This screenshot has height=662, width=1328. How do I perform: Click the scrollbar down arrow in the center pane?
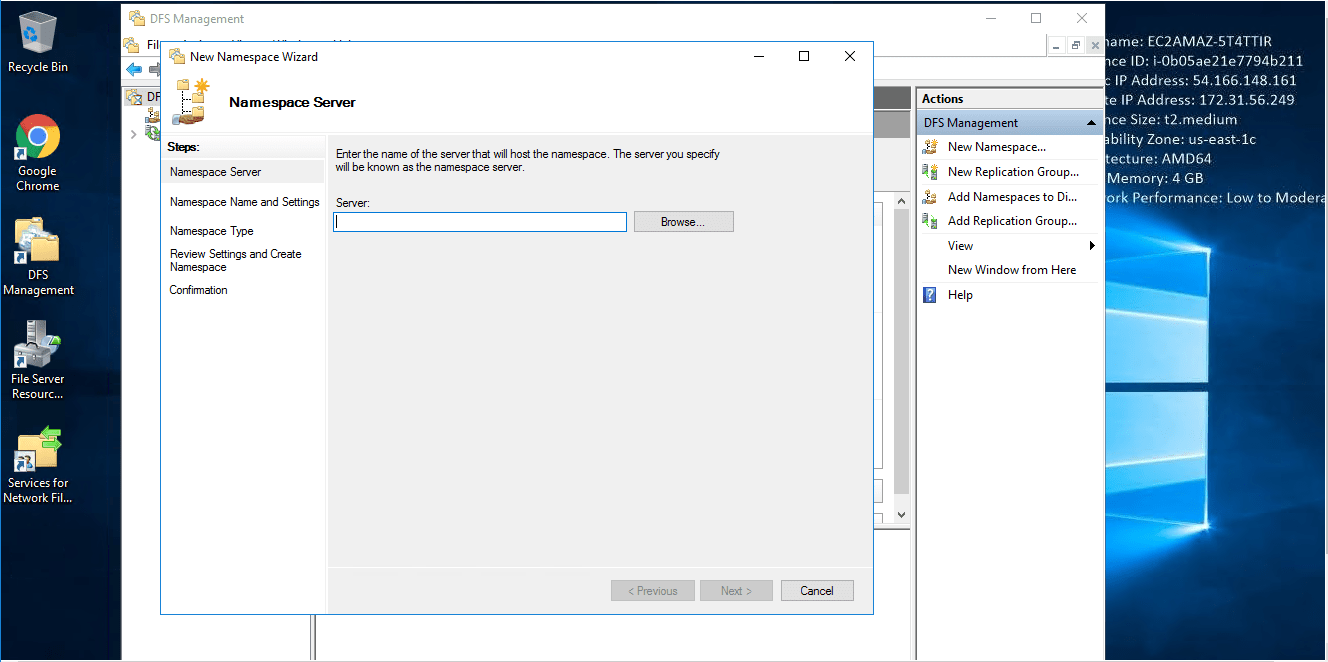click(x=901, y=514)
